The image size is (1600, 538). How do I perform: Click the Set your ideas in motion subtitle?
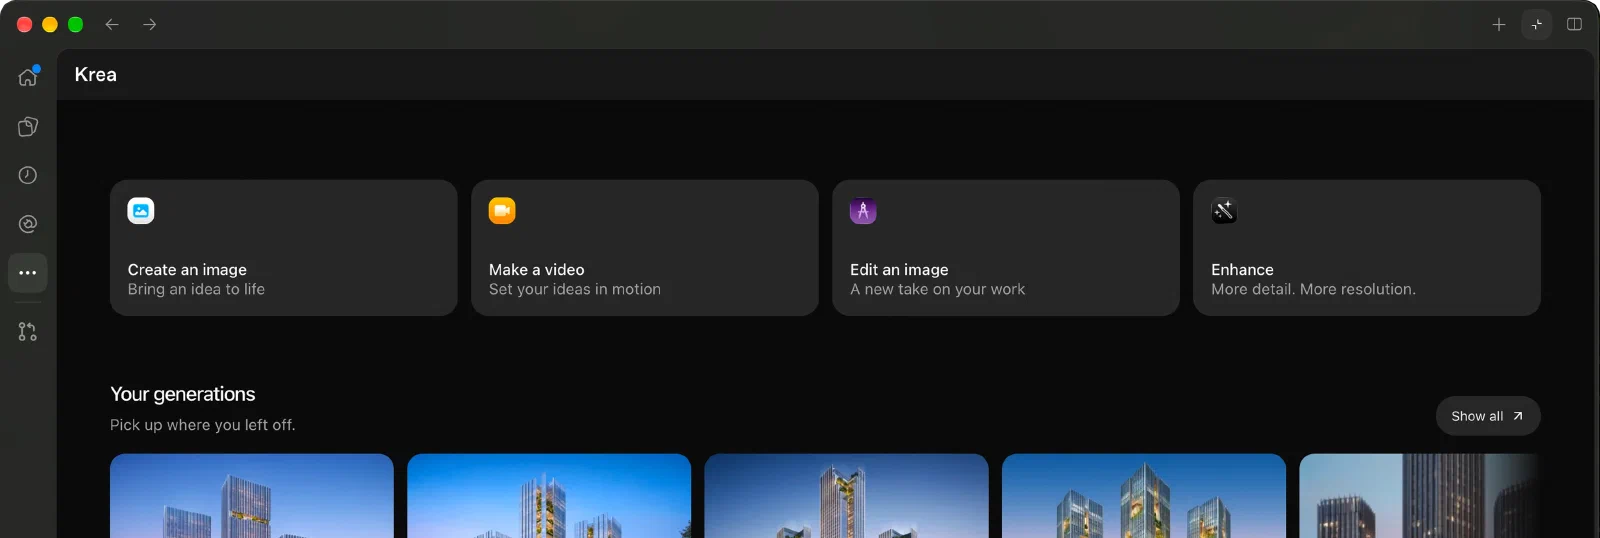(x=575, y=289)
